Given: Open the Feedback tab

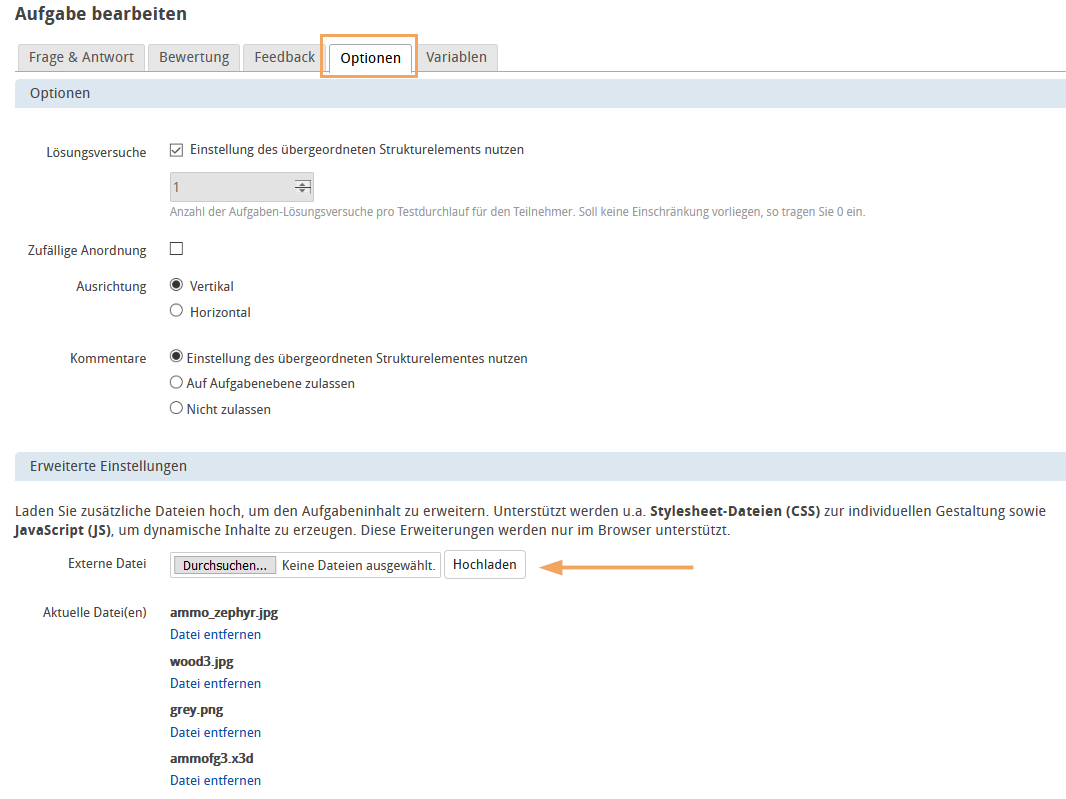Looking at the screenshot, I should click(x=284, y=57).
